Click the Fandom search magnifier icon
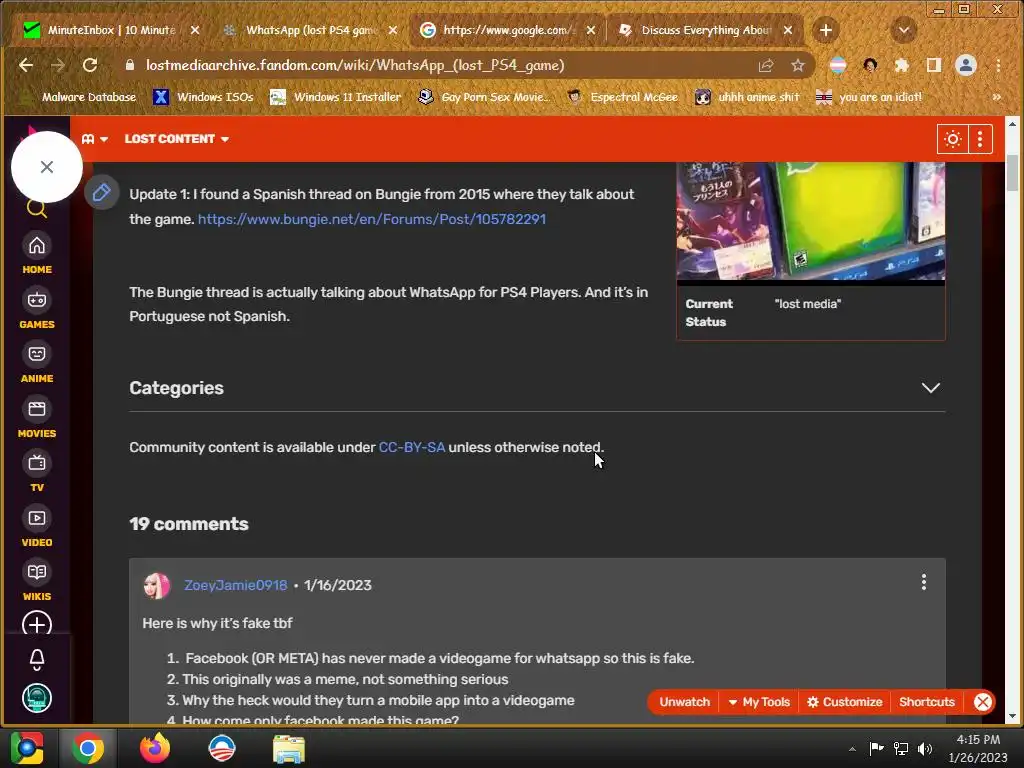The height and width of the screenshot is (768, 1024). (x=37, y=209)
